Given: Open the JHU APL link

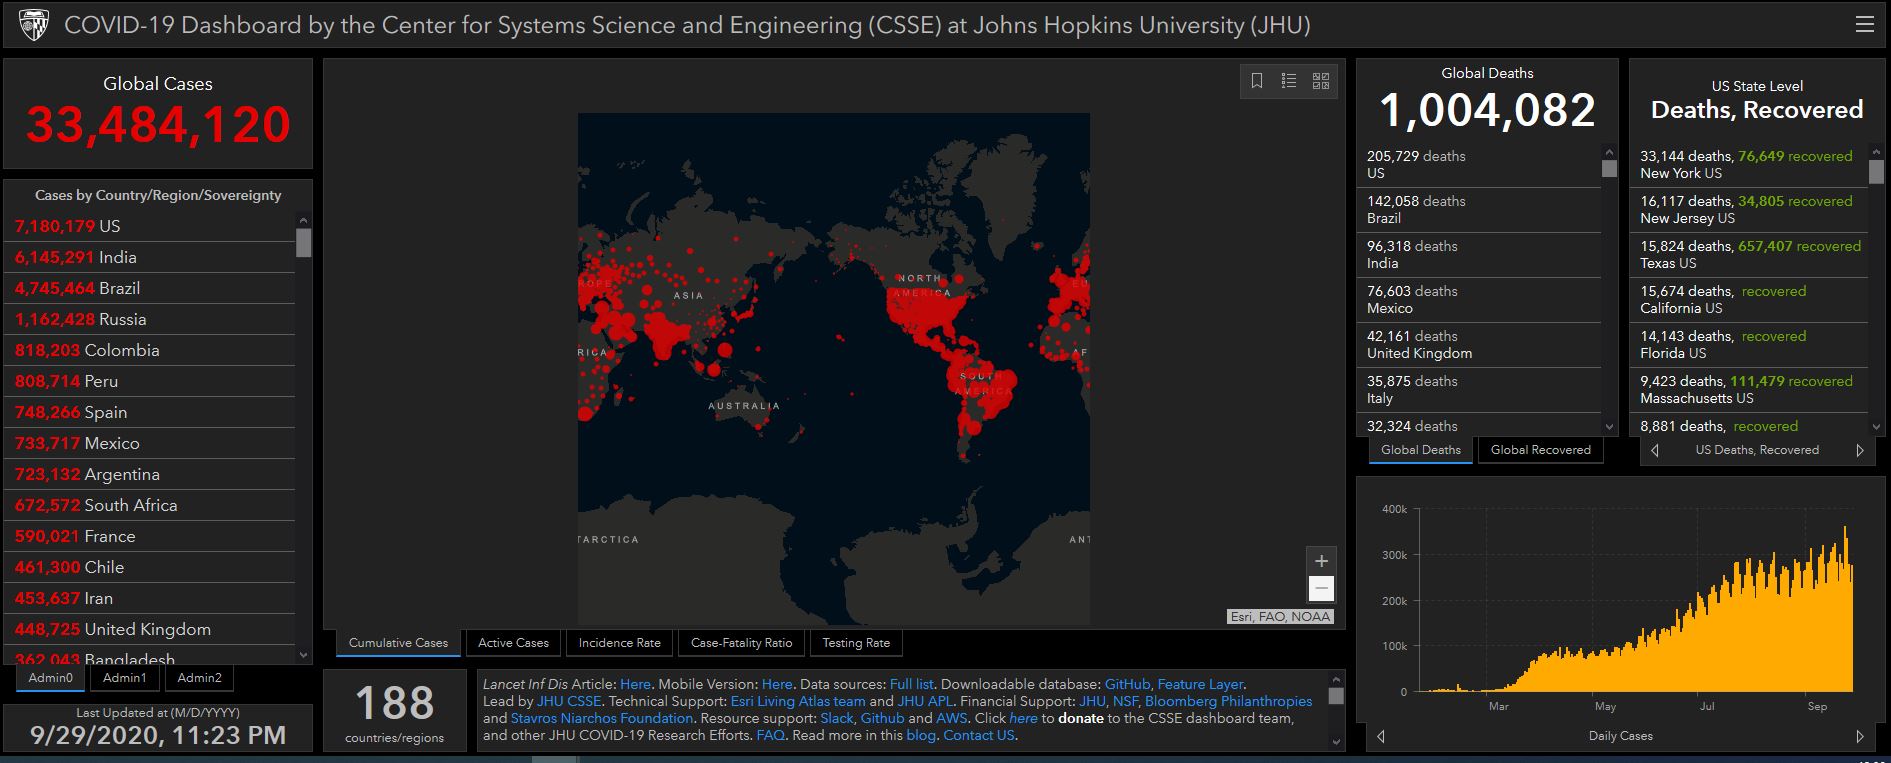Looking at the screenshot, I should 924,701.
